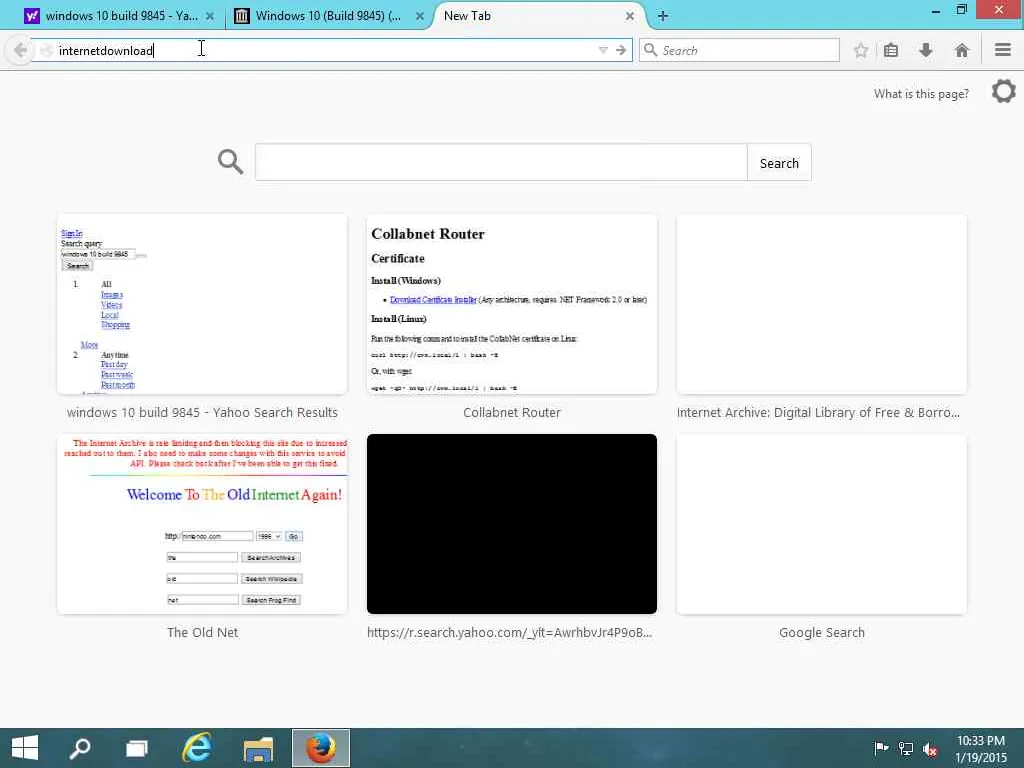Open File Explorer from taskbar
Image resolution: width=1024 pixels, height=768 pixels.
click(258, 748)
